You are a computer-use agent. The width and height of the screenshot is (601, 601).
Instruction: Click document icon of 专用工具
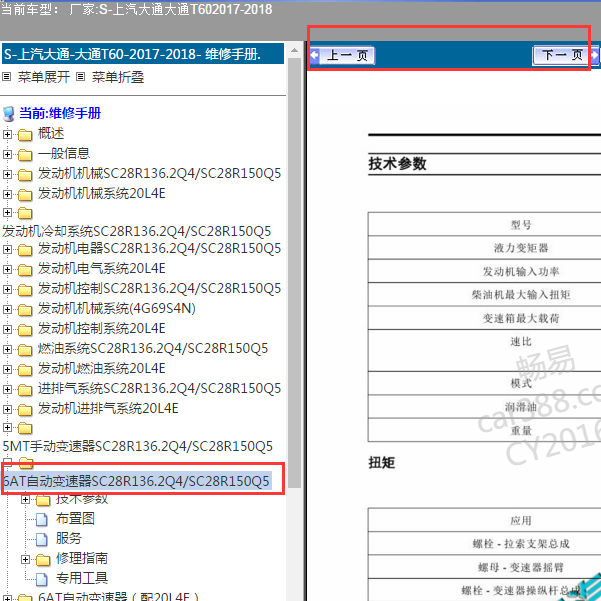click(42, 580)
